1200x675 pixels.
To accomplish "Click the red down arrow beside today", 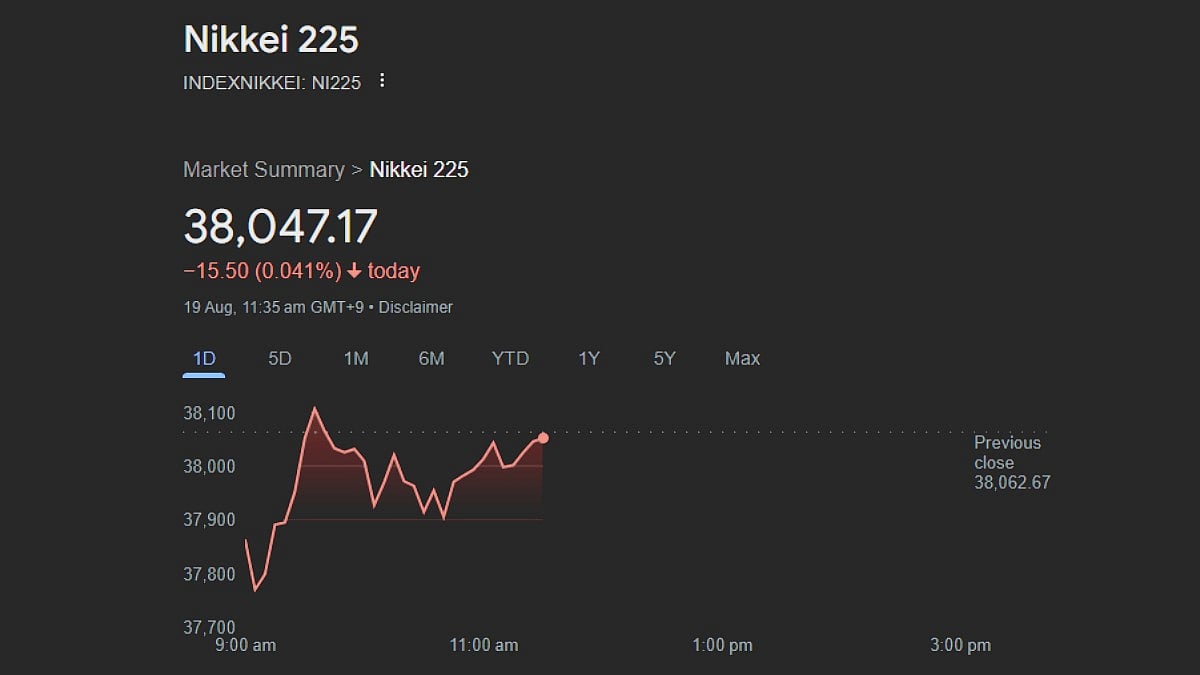I will [354, 271].
